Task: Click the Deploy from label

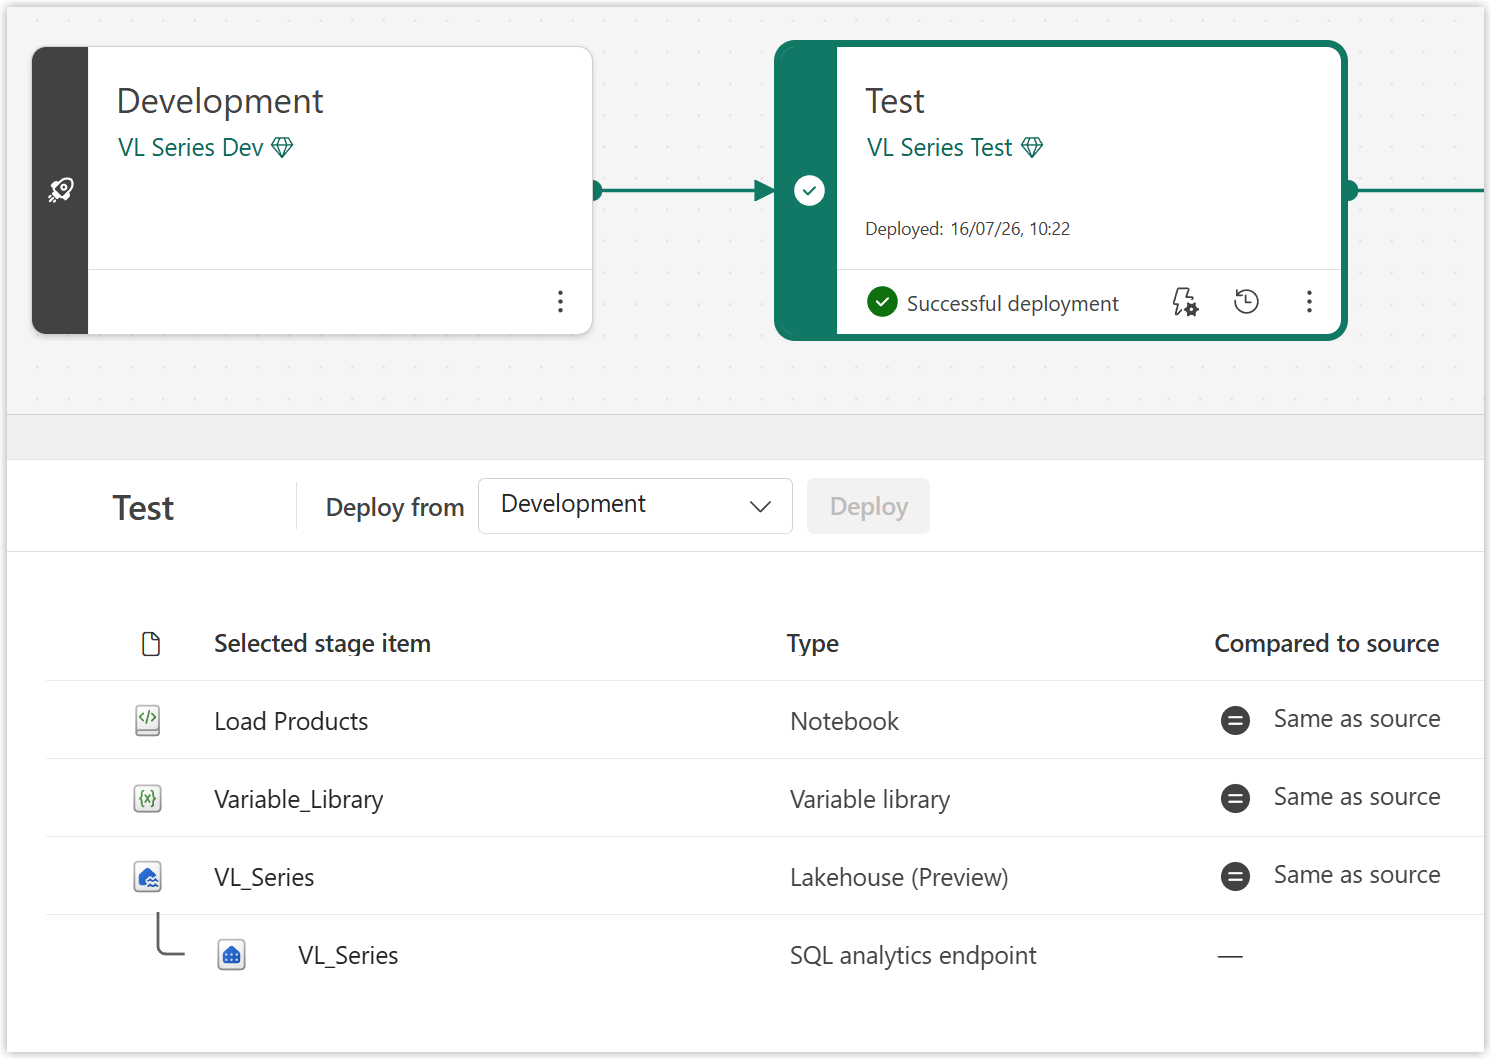Action: point(395,507)
